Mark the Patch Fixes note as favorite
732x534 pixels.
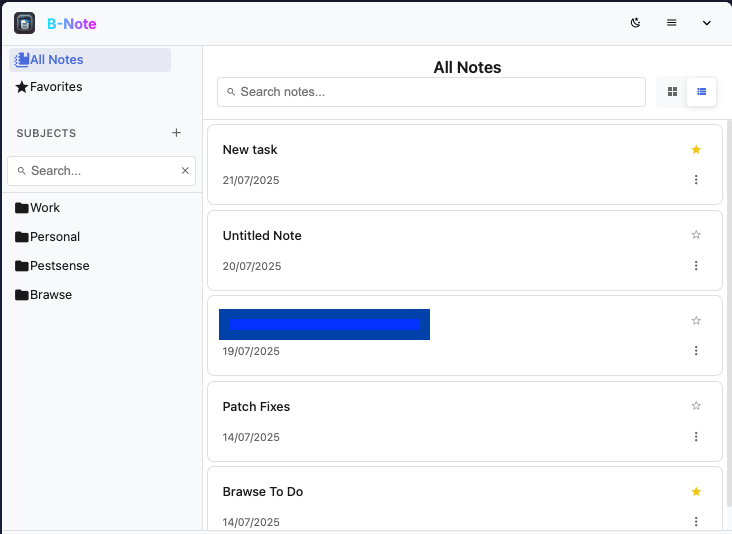pos(696,406)
